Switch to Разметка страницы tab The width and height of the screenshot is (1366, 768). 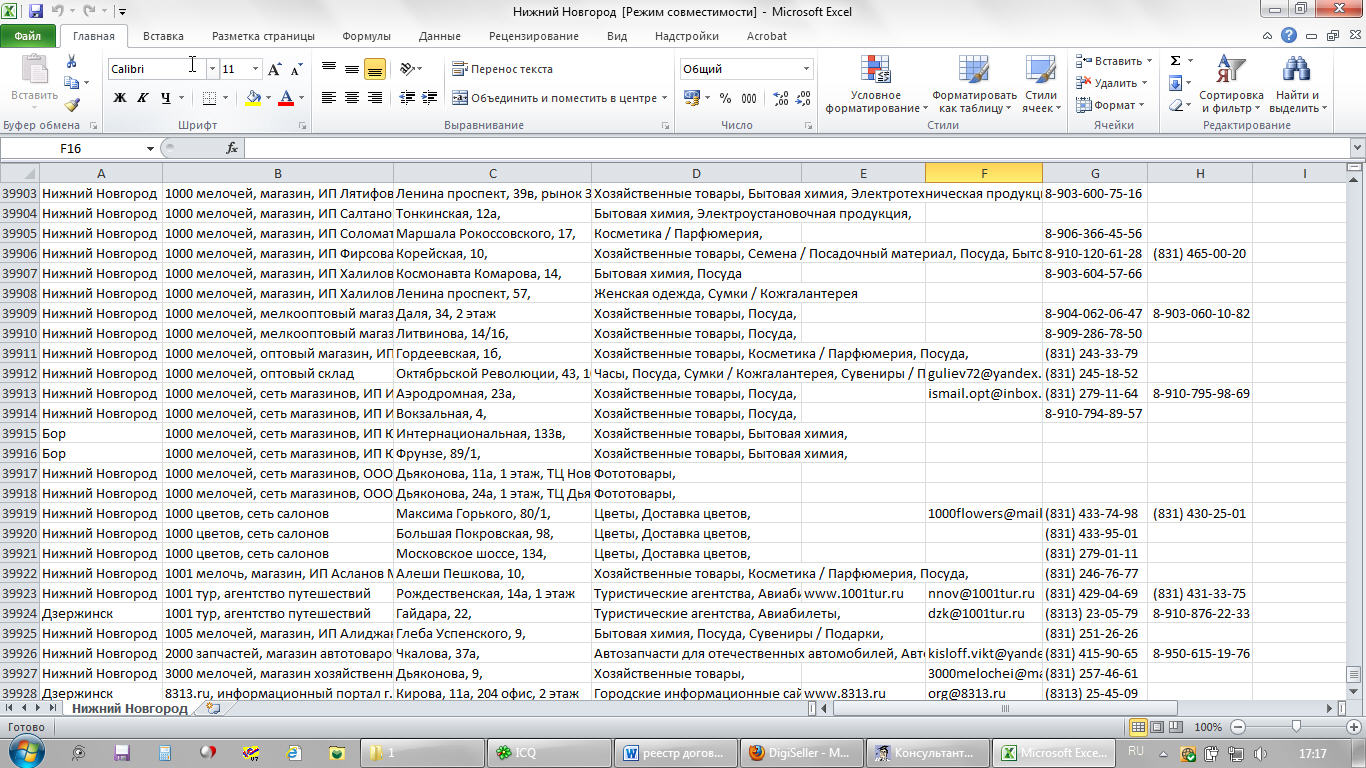(x=263, y=36)
